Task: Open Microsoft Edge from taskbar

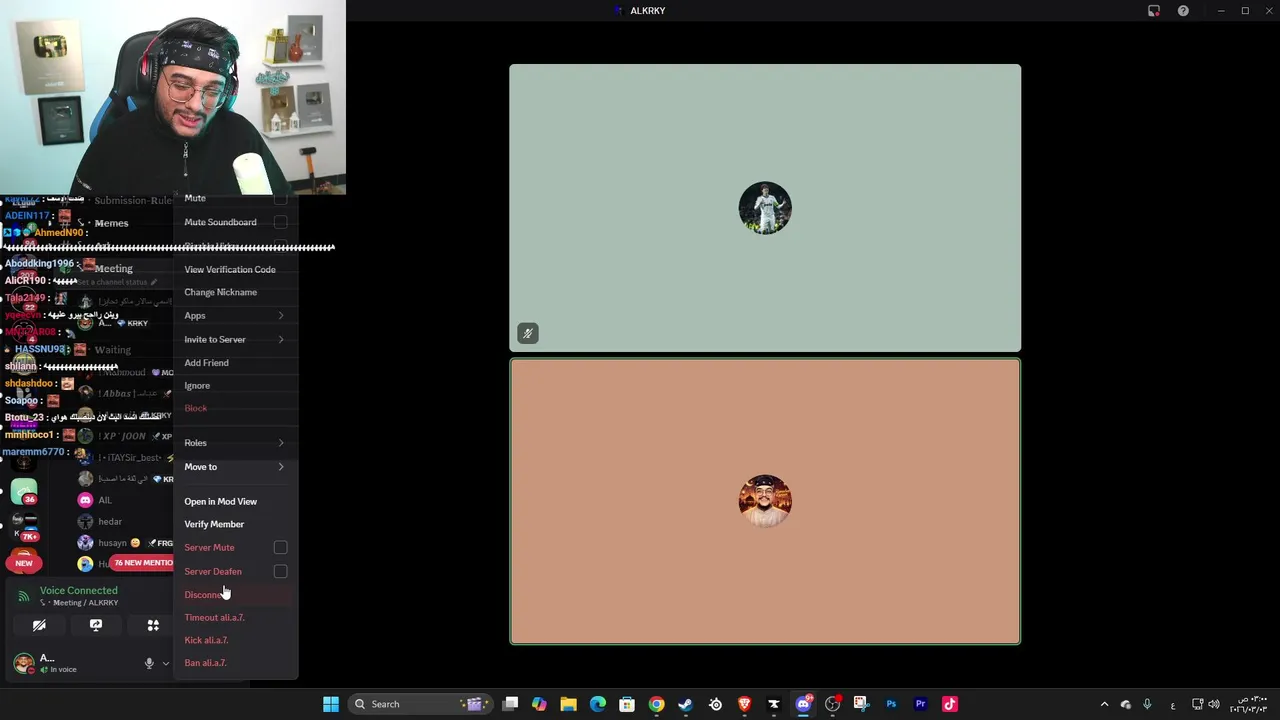Action: click(x=598, y=704)
